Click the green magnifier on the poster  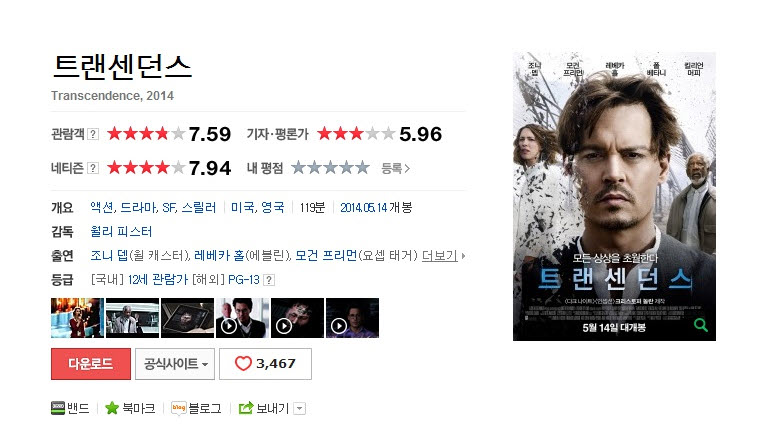[701, 325]
